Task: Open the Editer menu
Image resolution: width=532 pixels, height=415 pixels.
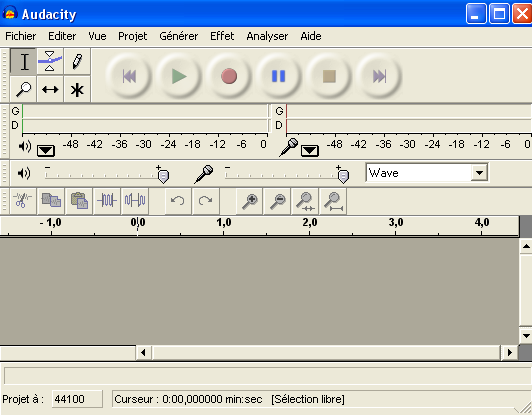Action: (x=62, y=36)
